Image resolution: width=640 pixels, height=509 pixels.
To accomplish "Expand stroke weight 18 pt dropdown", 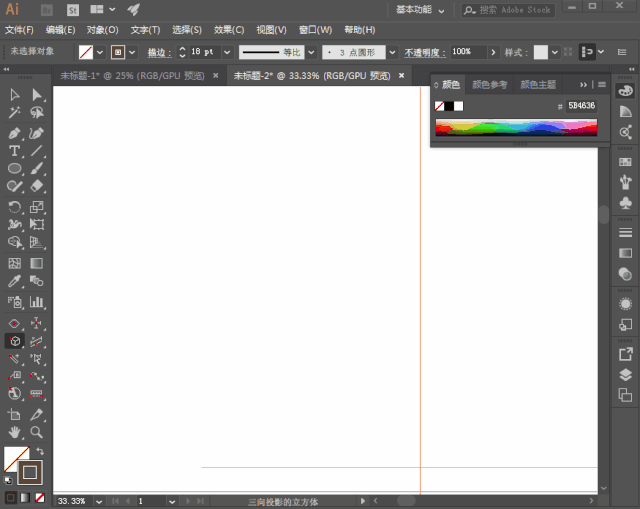I will point(227,52).
